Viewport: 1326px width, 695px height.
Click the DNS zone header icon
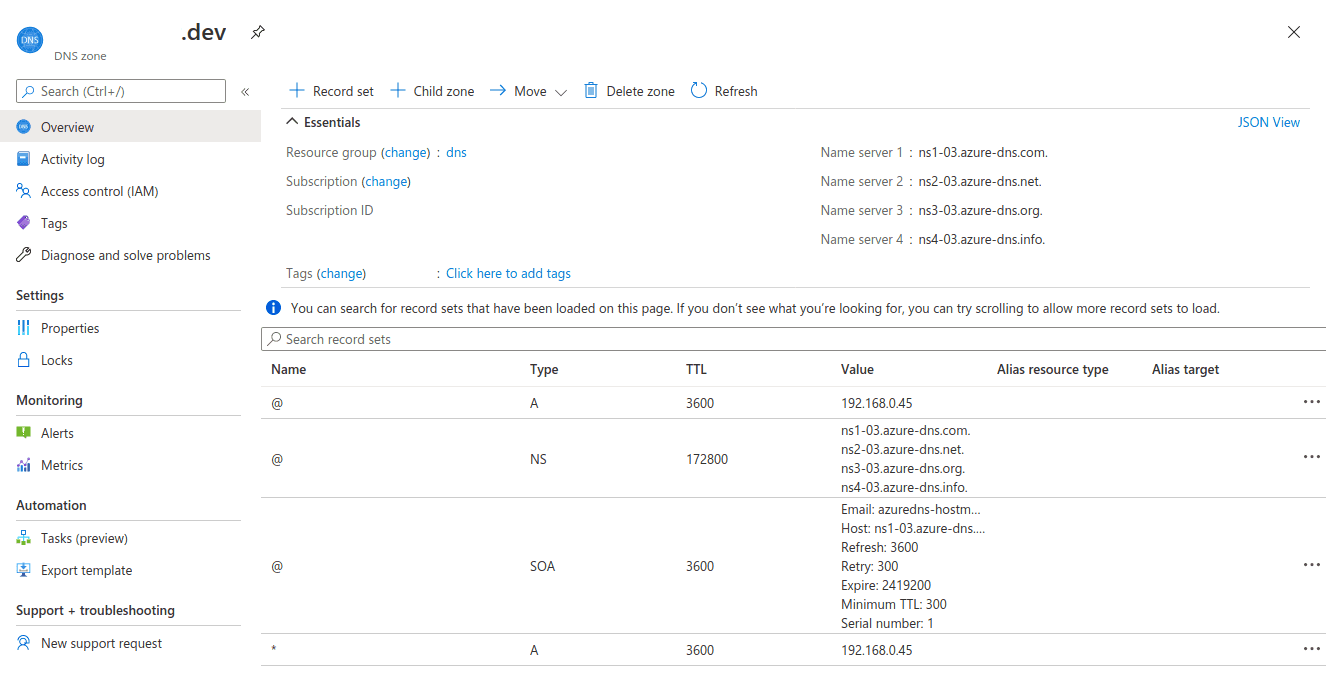coord(29,39)
